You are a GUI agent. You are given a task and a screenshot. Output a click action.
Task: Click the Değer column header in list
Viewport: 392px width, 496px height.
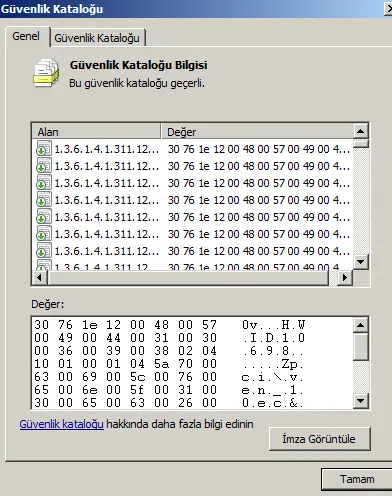click(257, 132)
